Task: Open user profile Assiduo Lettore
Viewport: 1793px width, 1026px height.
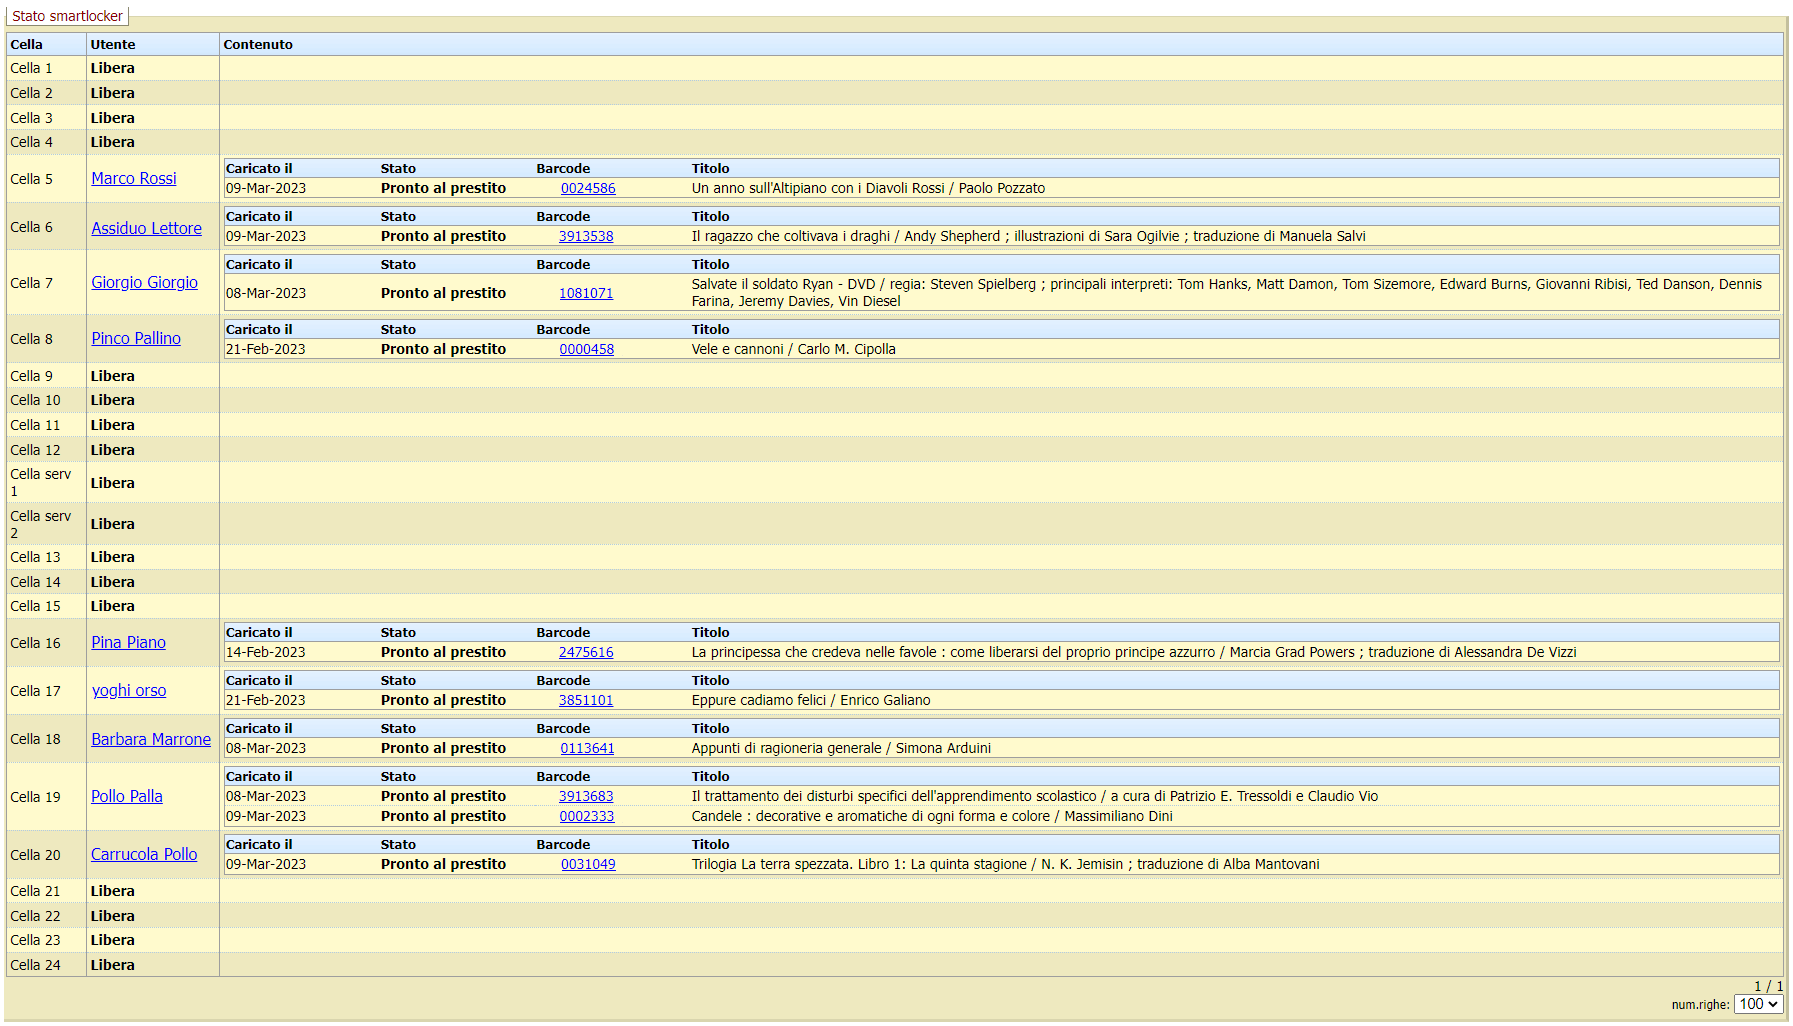Action: pos(146,227)
